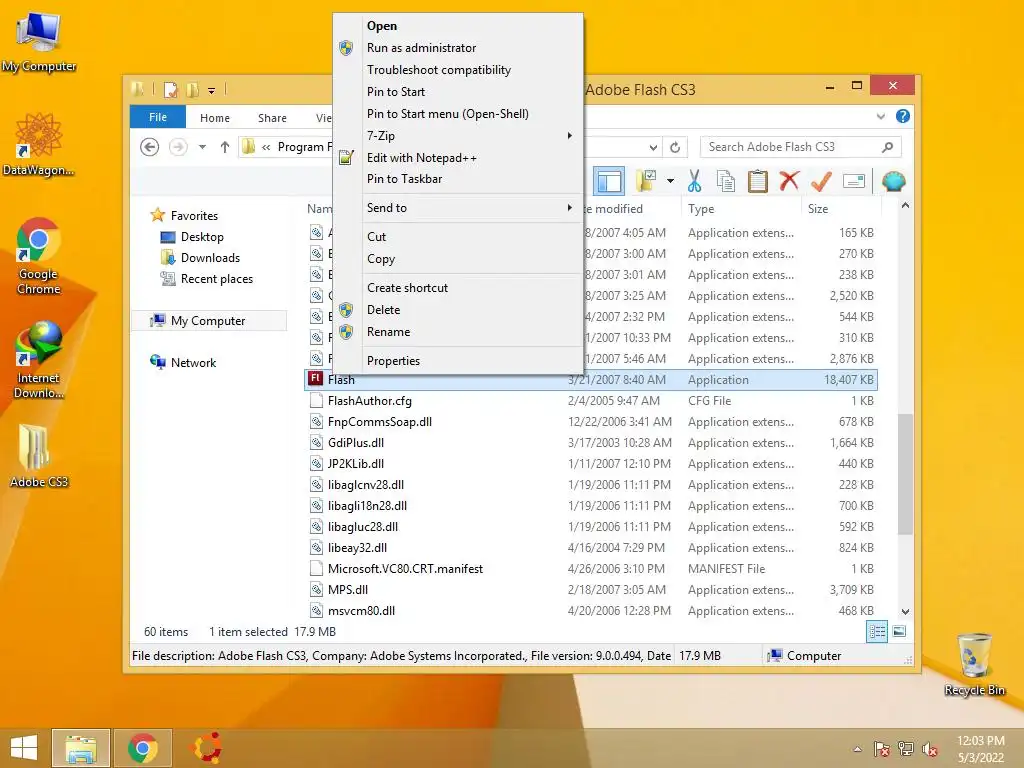Toggle the navigation pane toolbar icon

click(609, 181)
